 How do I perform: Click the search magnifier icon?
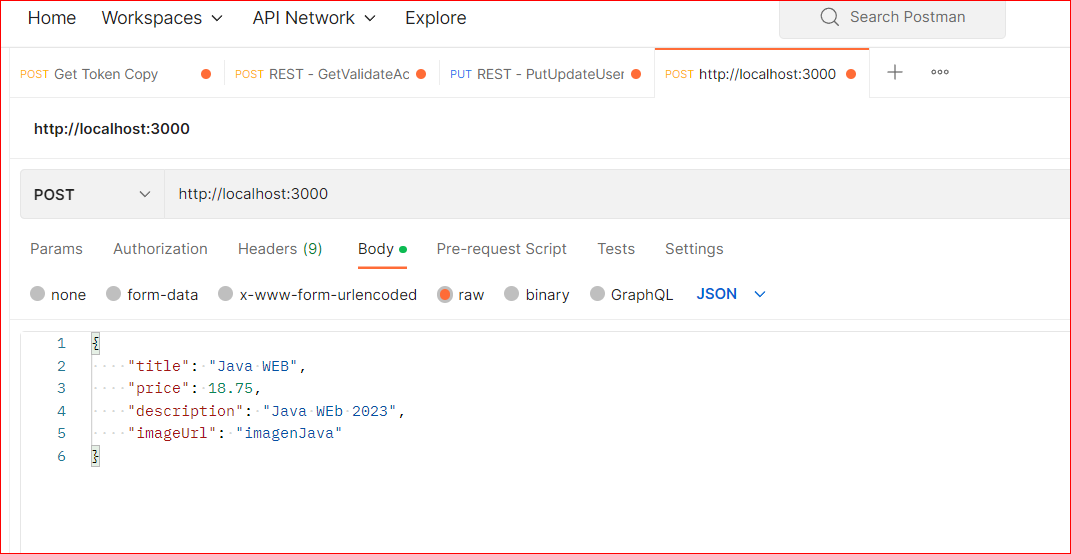click(829, 17)
